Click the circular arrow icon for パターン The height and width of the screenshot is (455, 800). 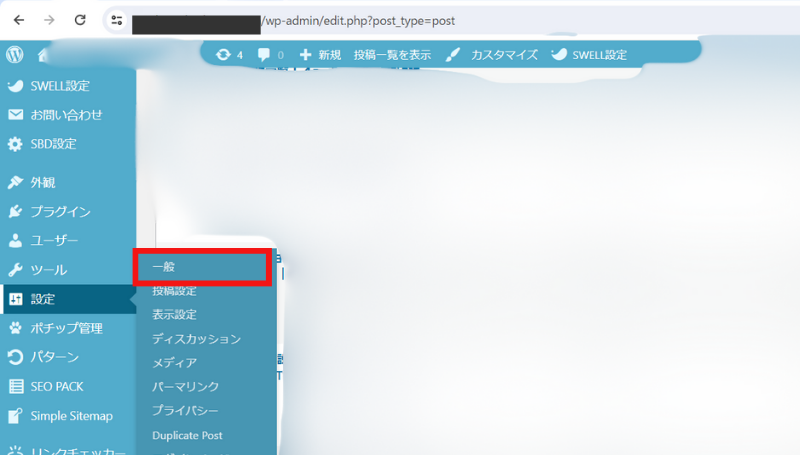click(15, 357)
